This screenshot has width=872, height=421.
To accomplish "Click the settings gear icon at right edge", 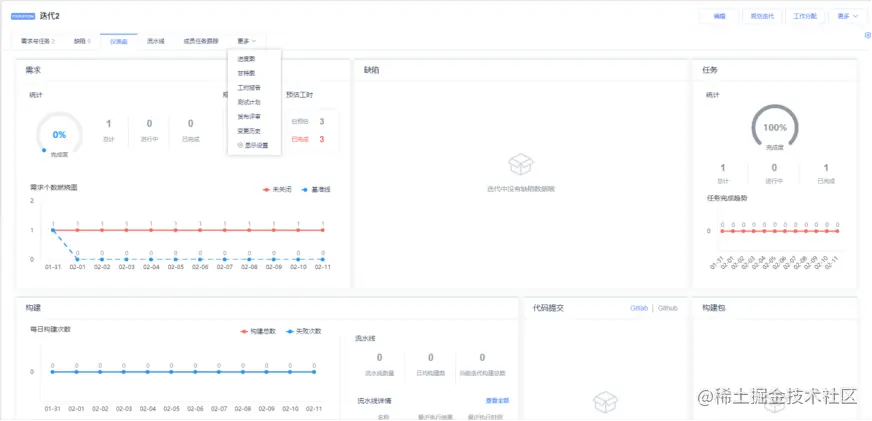I will pyautogui.click(x=868, y=35).
